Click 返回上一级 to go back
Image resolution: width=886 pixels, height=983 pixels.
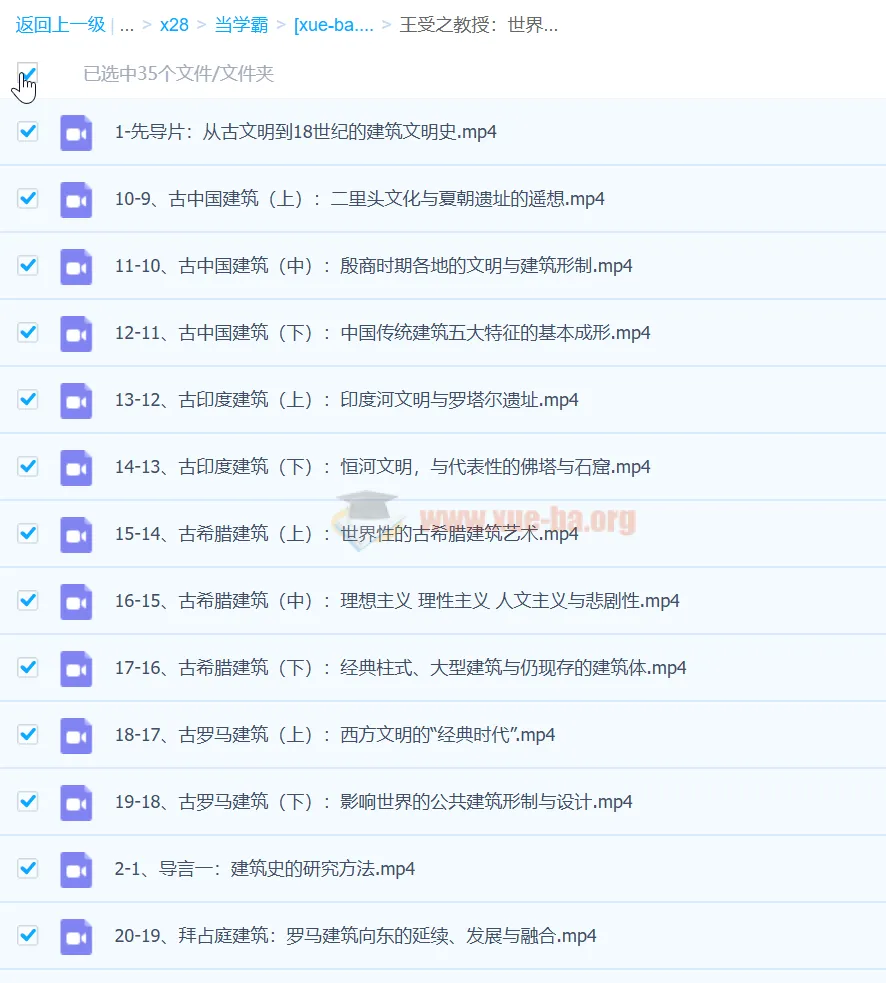coord(60,25)
